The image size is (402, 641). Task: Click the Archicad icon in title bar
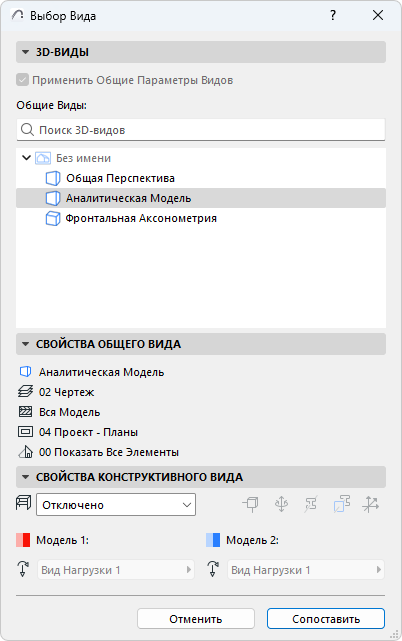(x=18, y=16)
